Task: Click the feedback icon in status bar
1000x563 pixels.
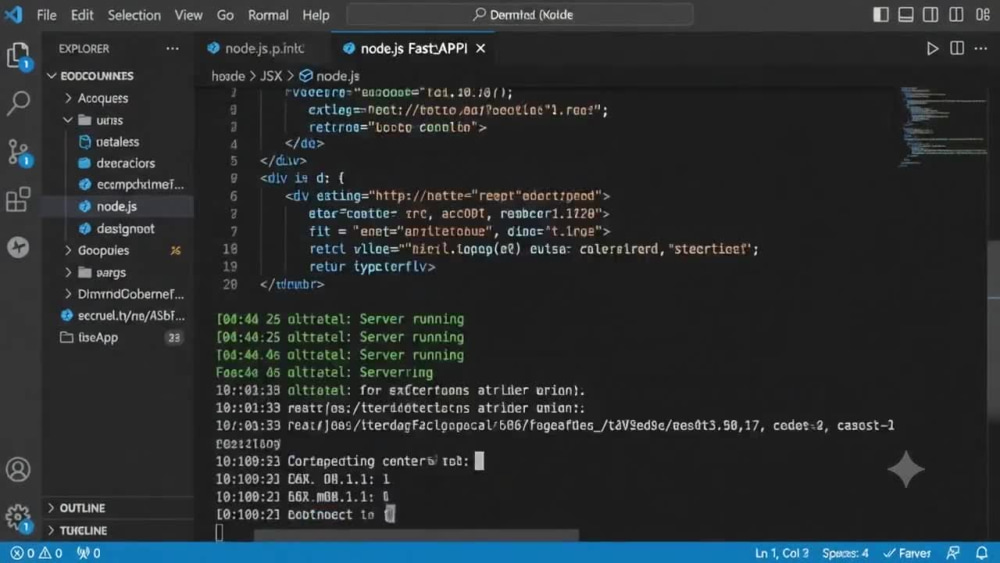Action: point(953,553)
